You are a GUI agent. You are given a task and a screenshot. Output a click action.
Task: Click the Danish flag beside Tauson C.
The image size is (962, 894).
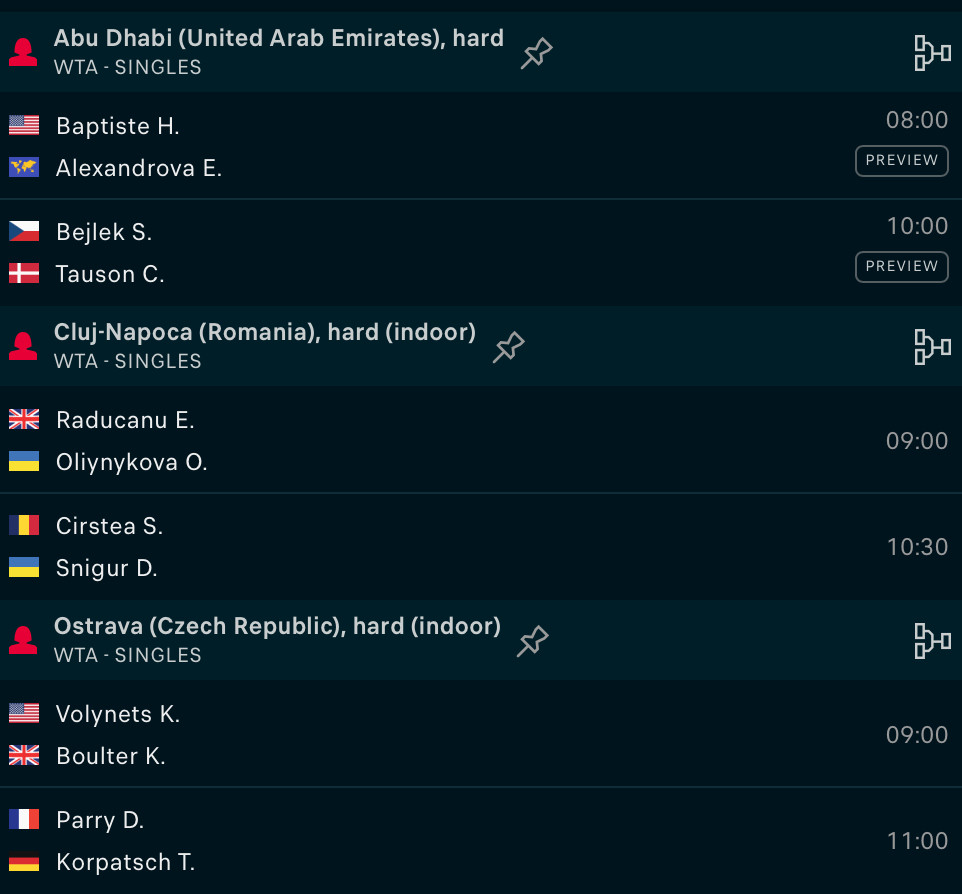click(24, 273)
